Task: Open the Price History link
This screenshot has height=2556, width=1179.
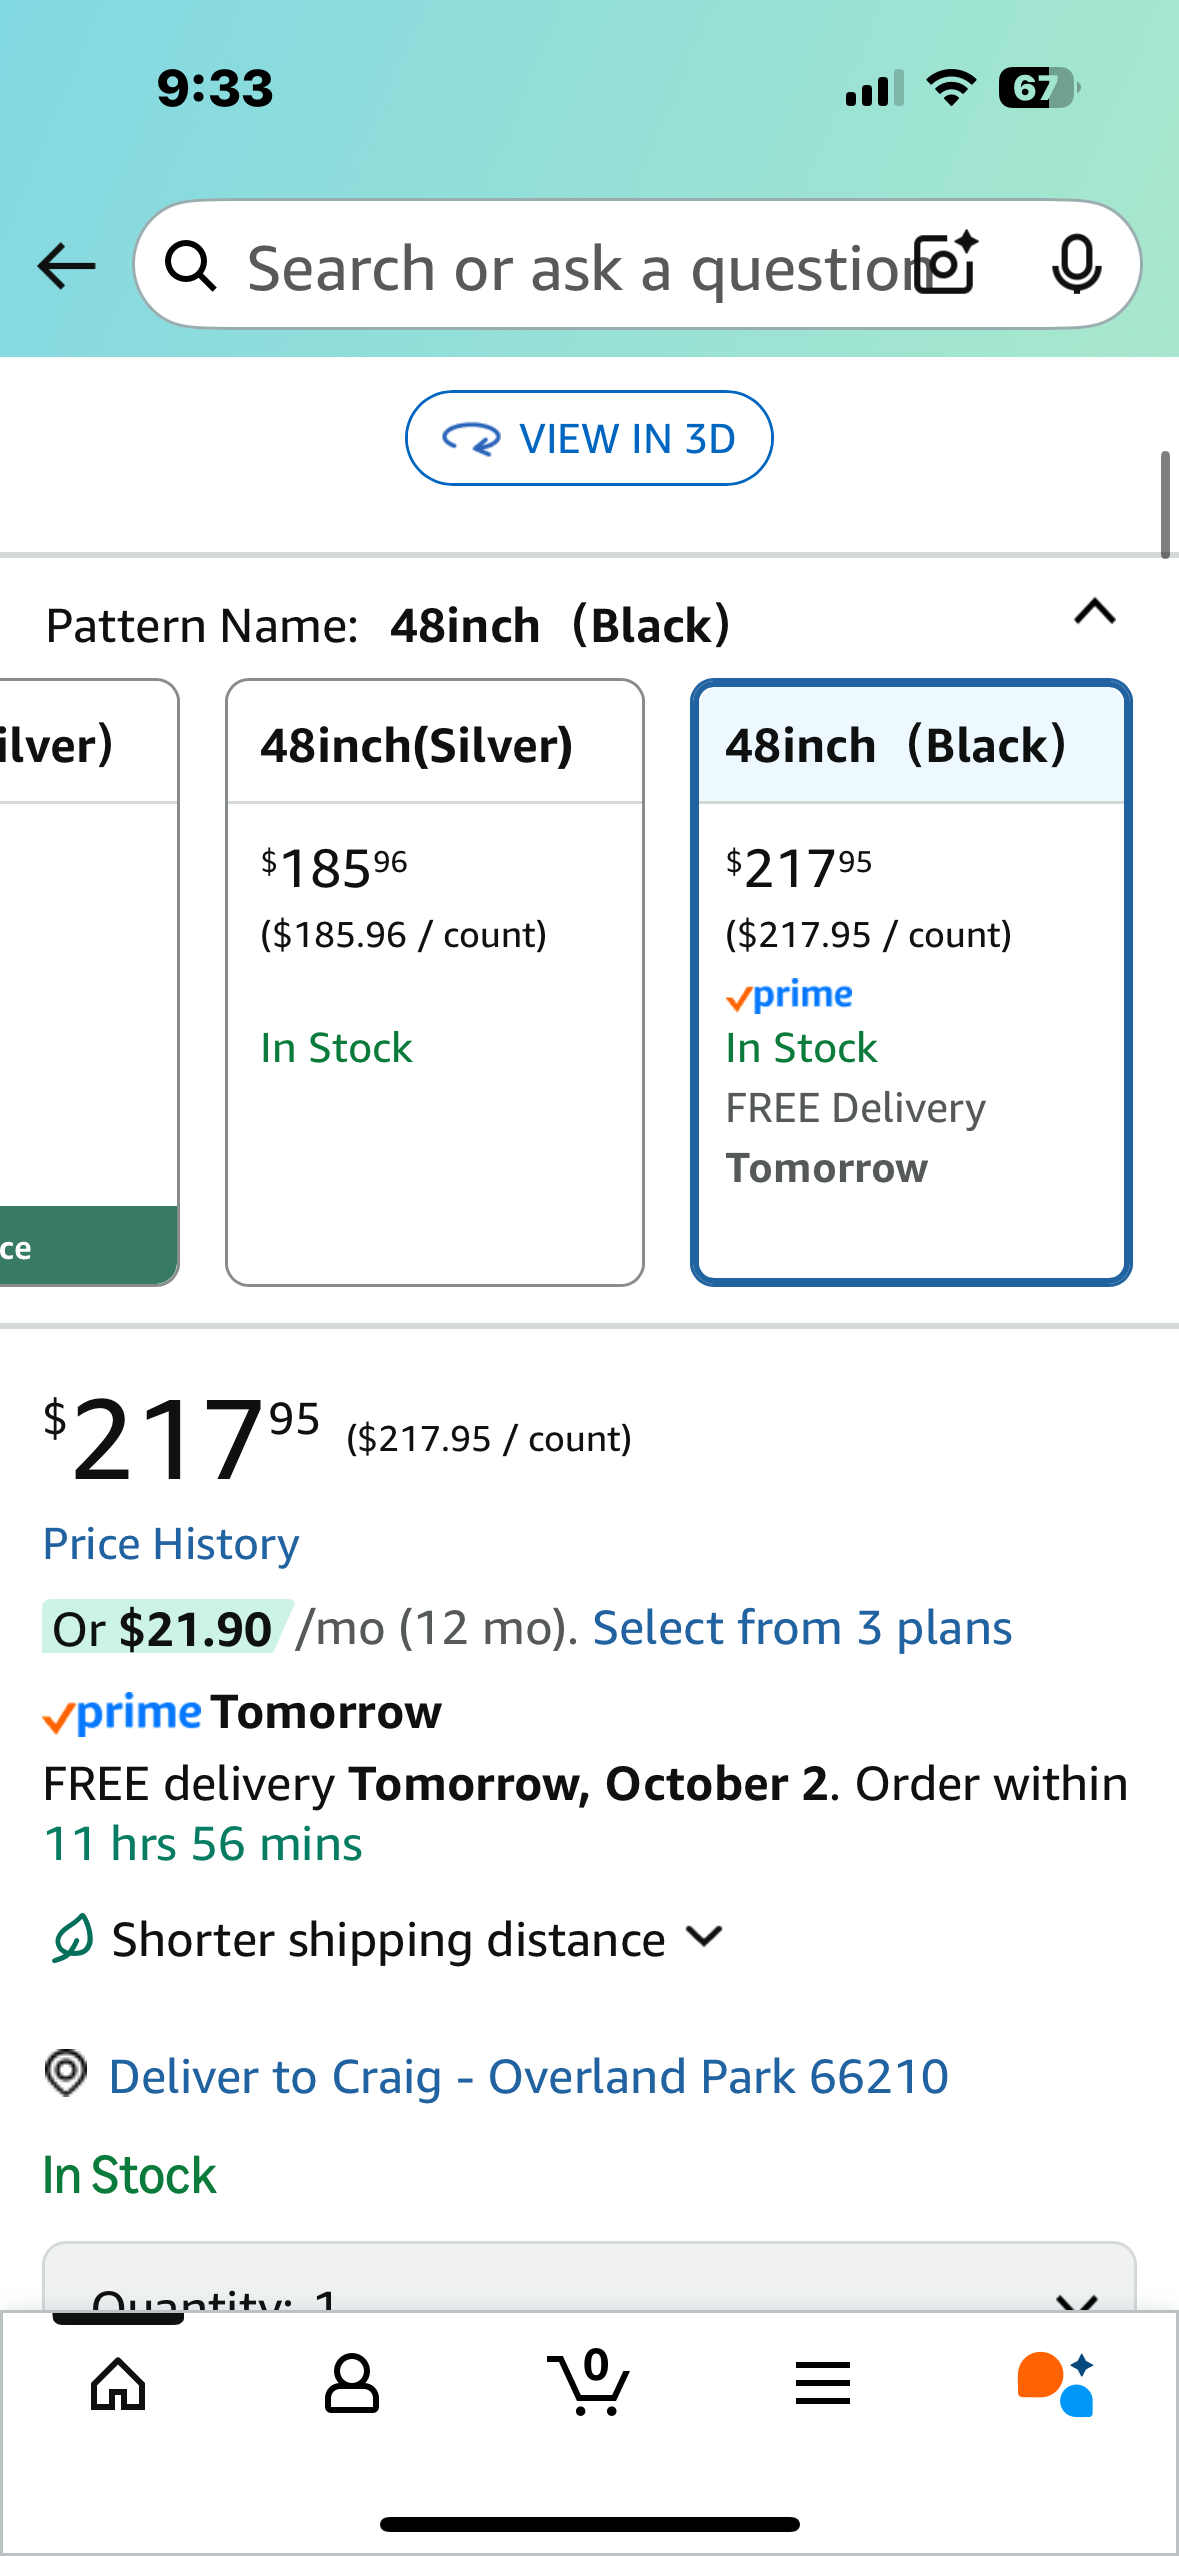Action: click(x=171, y=1544)
